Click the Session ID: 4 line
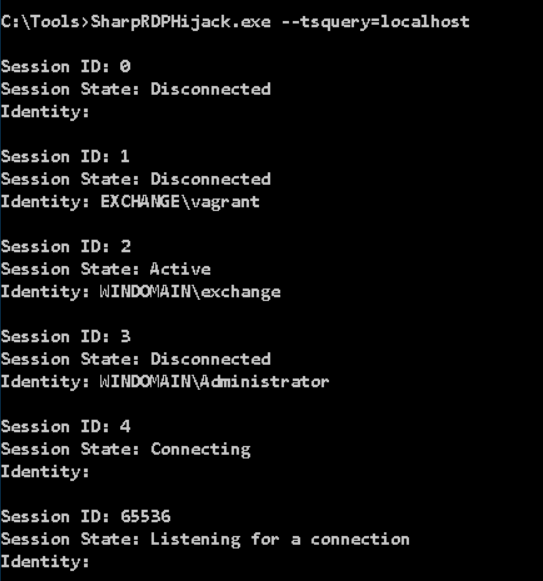This screenshot has width=543, height=581. click(x=66, y=427)
